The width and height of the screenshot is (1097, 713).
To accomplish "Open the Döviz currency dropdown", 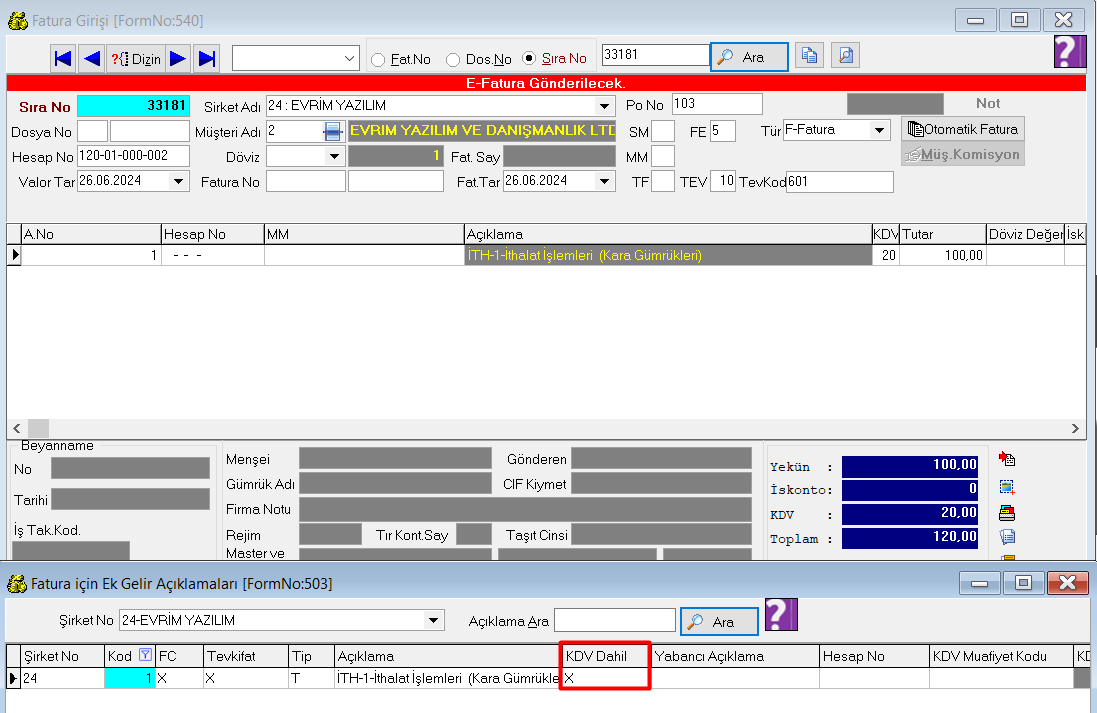I will point(334,156).
